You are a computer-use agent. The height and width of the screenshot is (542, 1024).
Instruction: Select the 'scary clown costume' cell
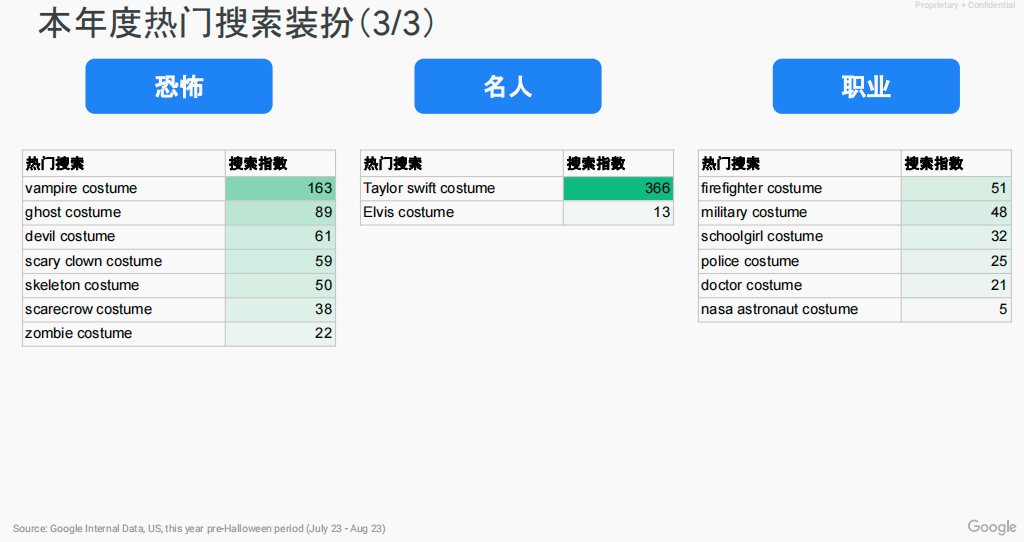point(124,261)
